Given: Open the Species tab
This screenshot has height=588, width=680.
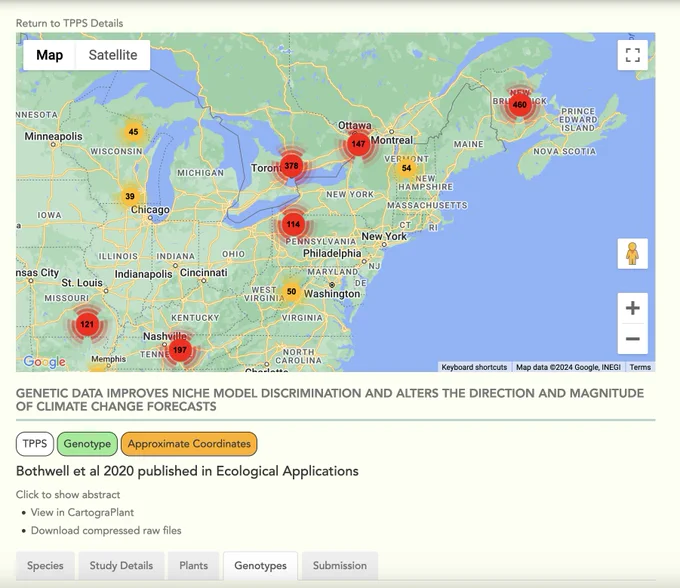Looking at the screenshot, I should (x=45, y=565).
